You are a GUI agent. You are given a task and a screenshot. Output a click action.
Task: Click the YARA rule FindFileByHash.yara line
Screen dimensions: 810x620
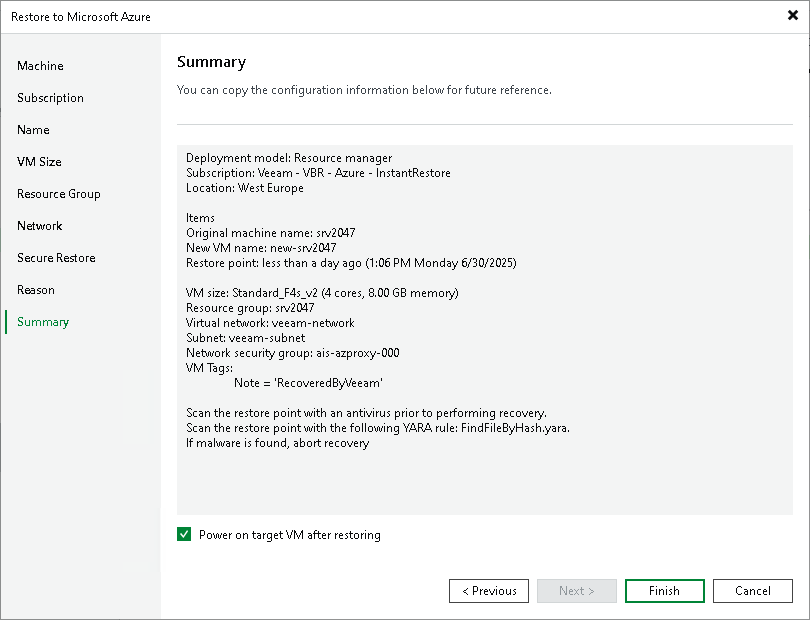point(378,428)
